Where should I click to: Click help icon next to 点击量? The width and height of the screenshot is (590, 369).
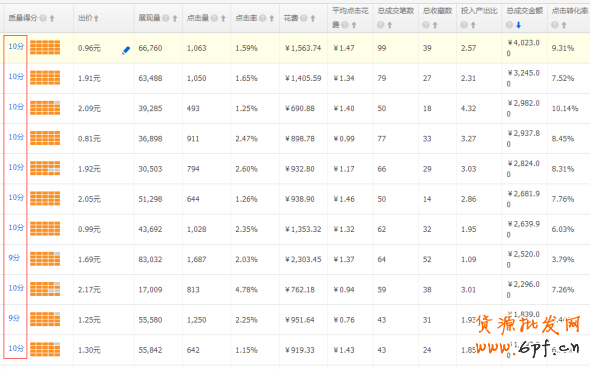point(214,18)
